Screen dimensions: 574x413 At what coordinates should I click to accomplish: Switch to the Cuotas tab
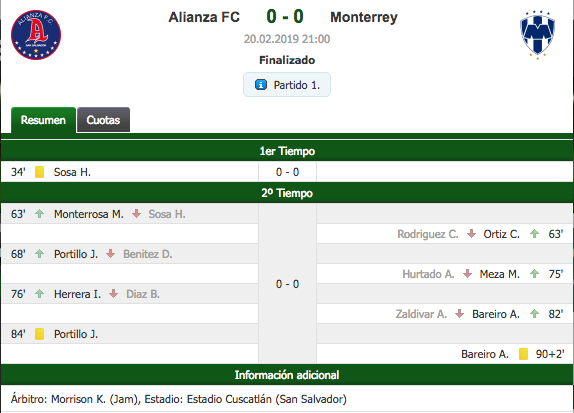(103, 120)
